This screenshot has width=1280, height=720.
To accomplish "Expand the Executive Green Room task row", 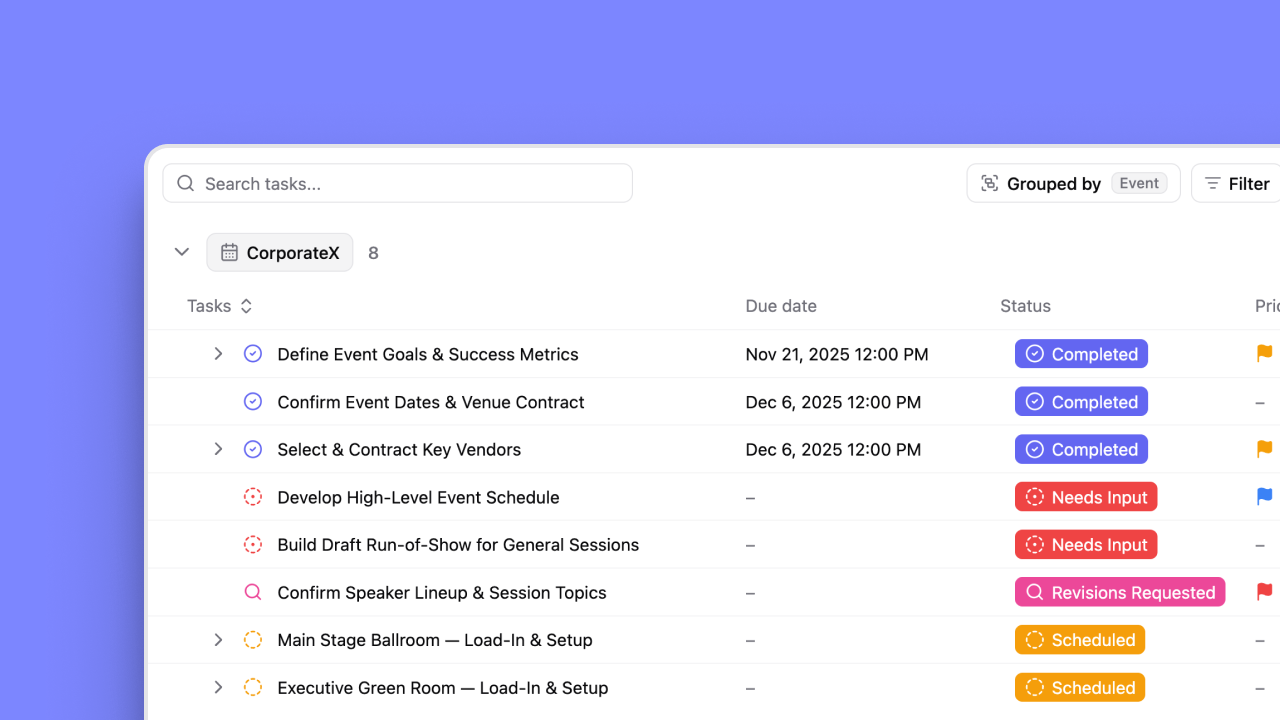I will point(218,687).
